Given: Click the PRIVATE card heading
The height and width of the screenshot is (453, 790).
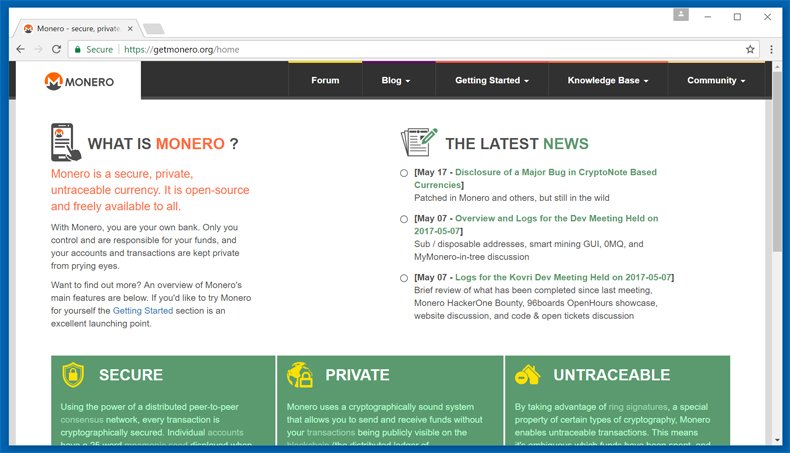Looking at the screenshot, I should (357, 375).
